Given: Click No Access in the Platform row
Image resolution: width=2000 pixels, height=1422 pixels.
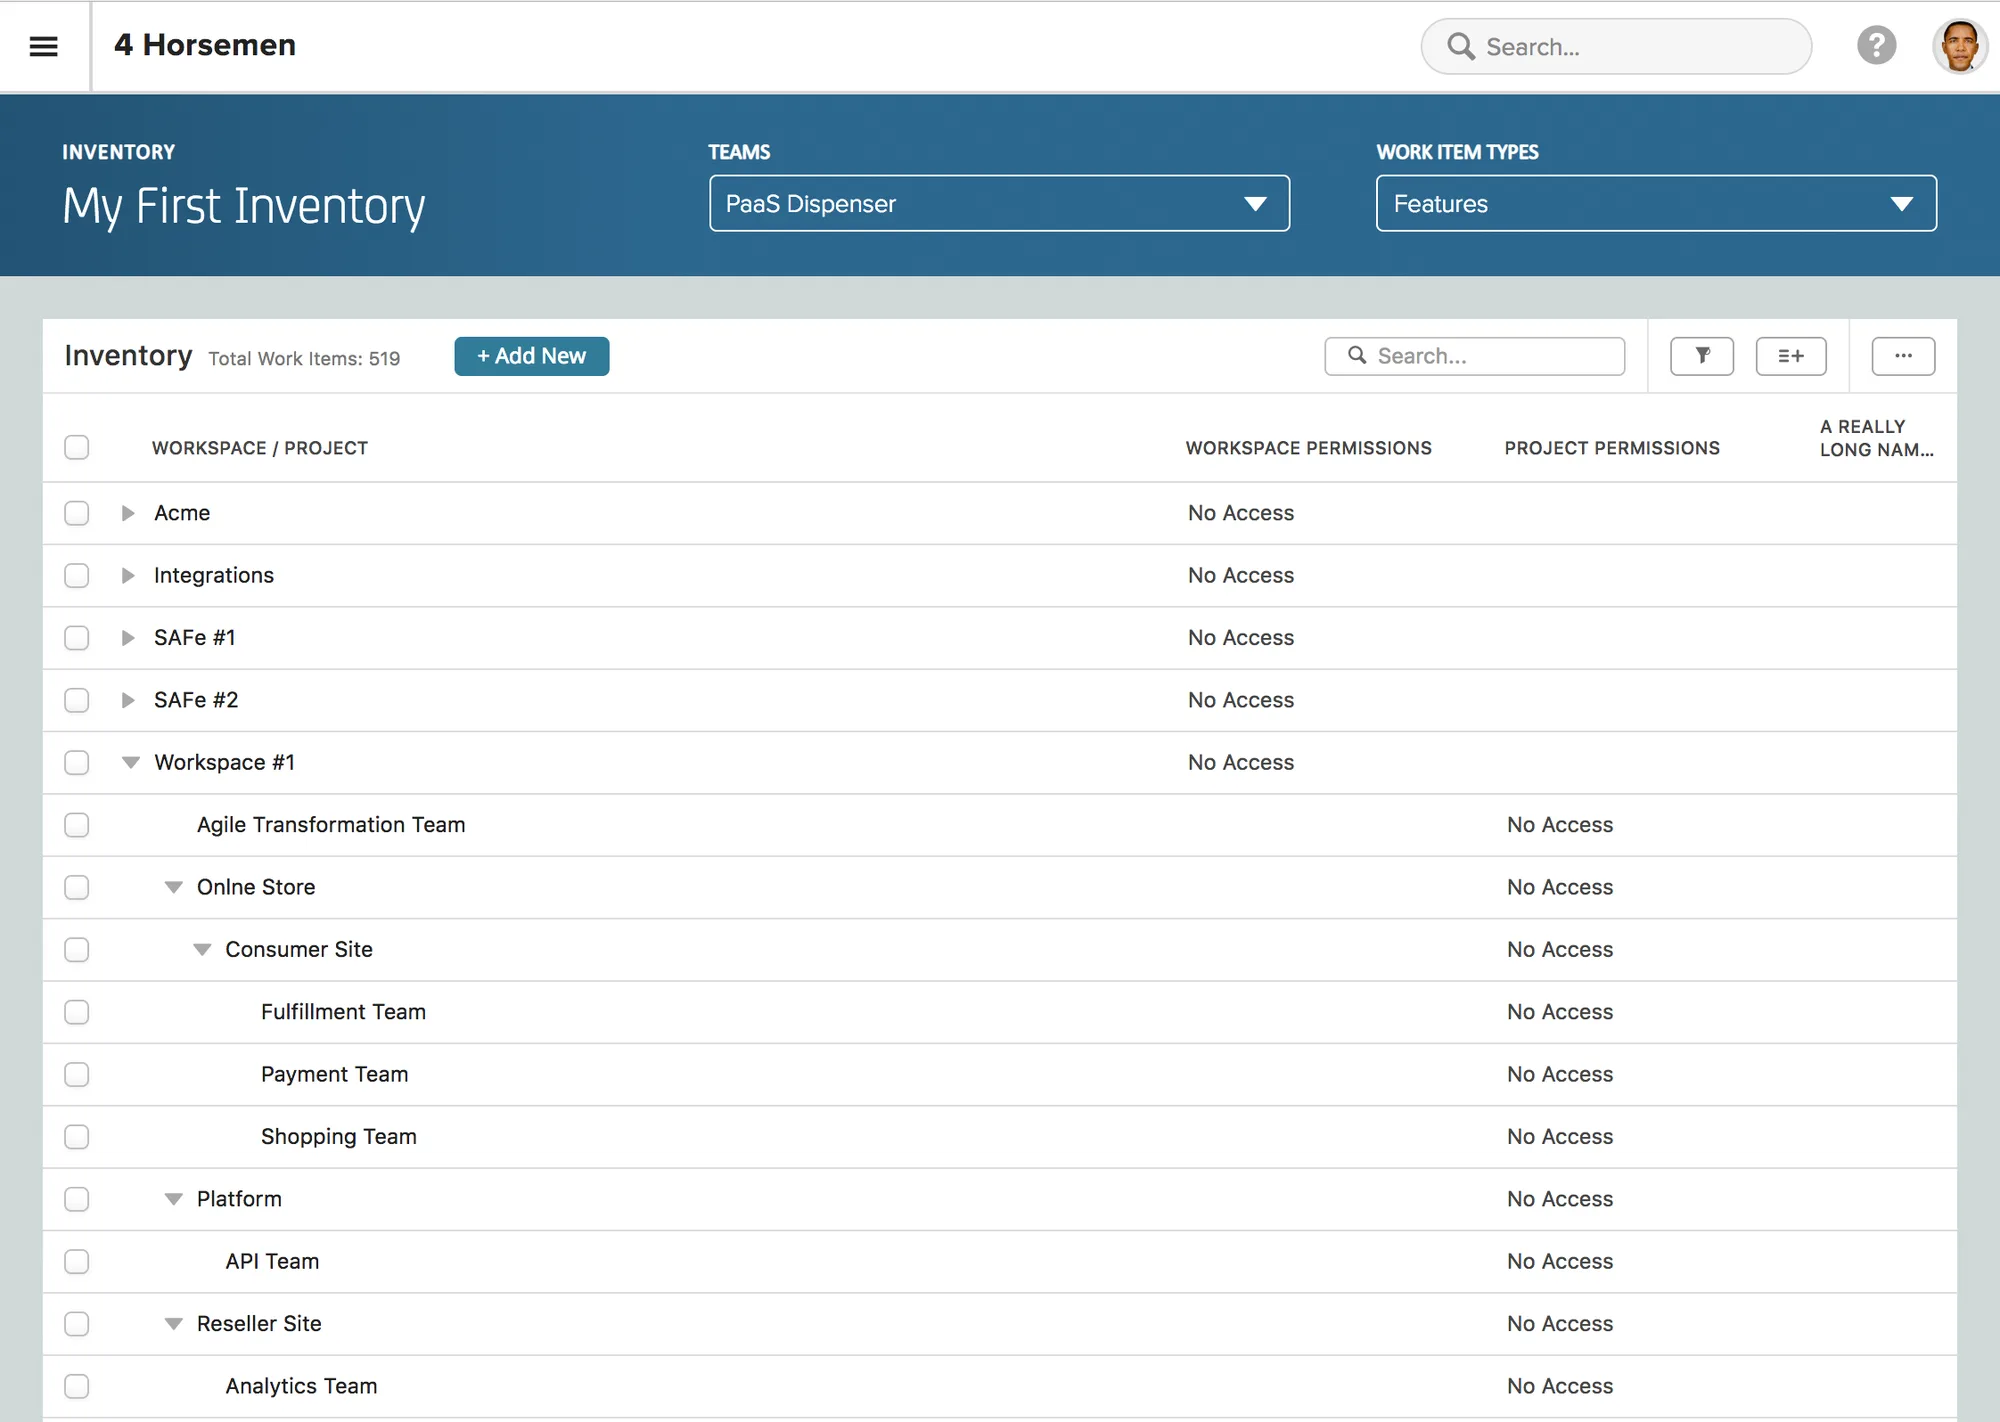Looking at the screenshot, I should 1560,1199.
